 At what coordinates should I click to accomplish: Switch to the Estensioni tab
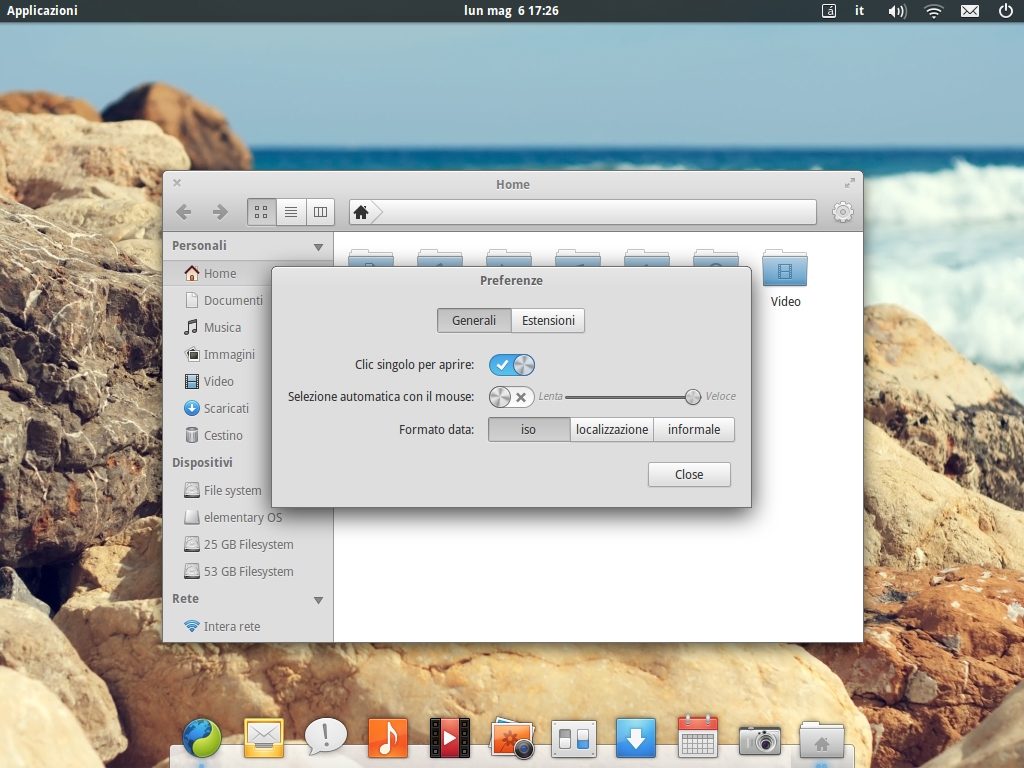pos(548,321)
